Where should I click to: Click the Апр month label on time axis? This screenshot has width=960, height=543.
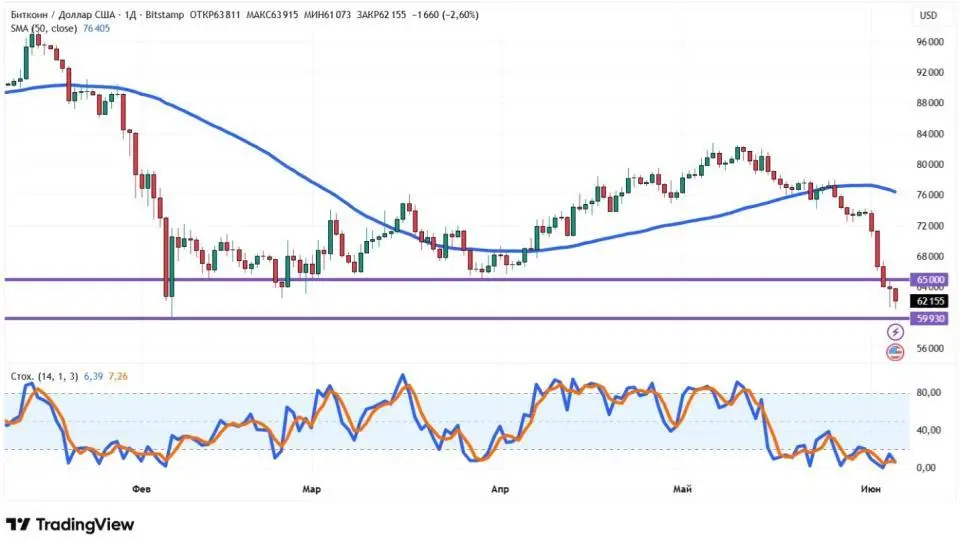tap(500, 489)
